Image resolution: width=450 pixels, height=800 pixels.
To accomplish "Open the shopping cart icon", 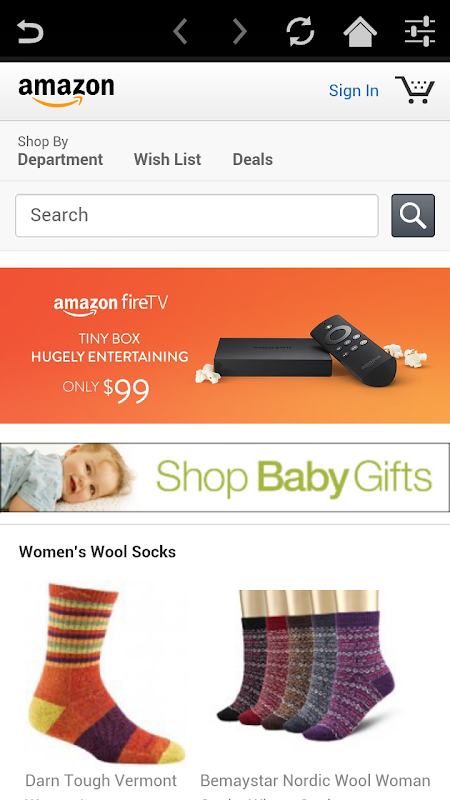I will point(415,90).
